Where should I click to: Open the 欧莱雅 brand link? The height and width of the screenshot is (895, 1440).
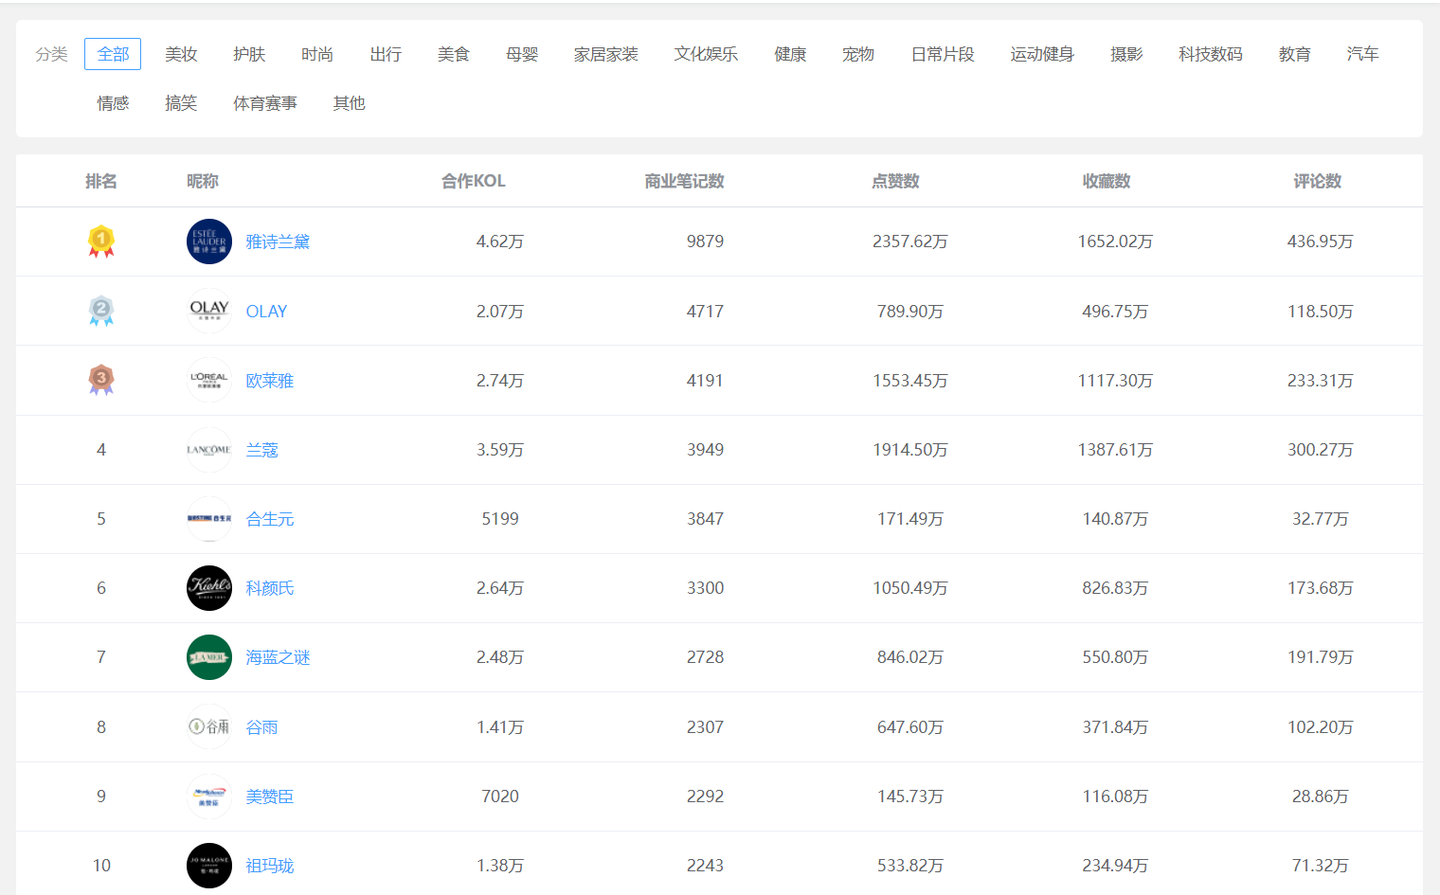[x=270, y=380]
